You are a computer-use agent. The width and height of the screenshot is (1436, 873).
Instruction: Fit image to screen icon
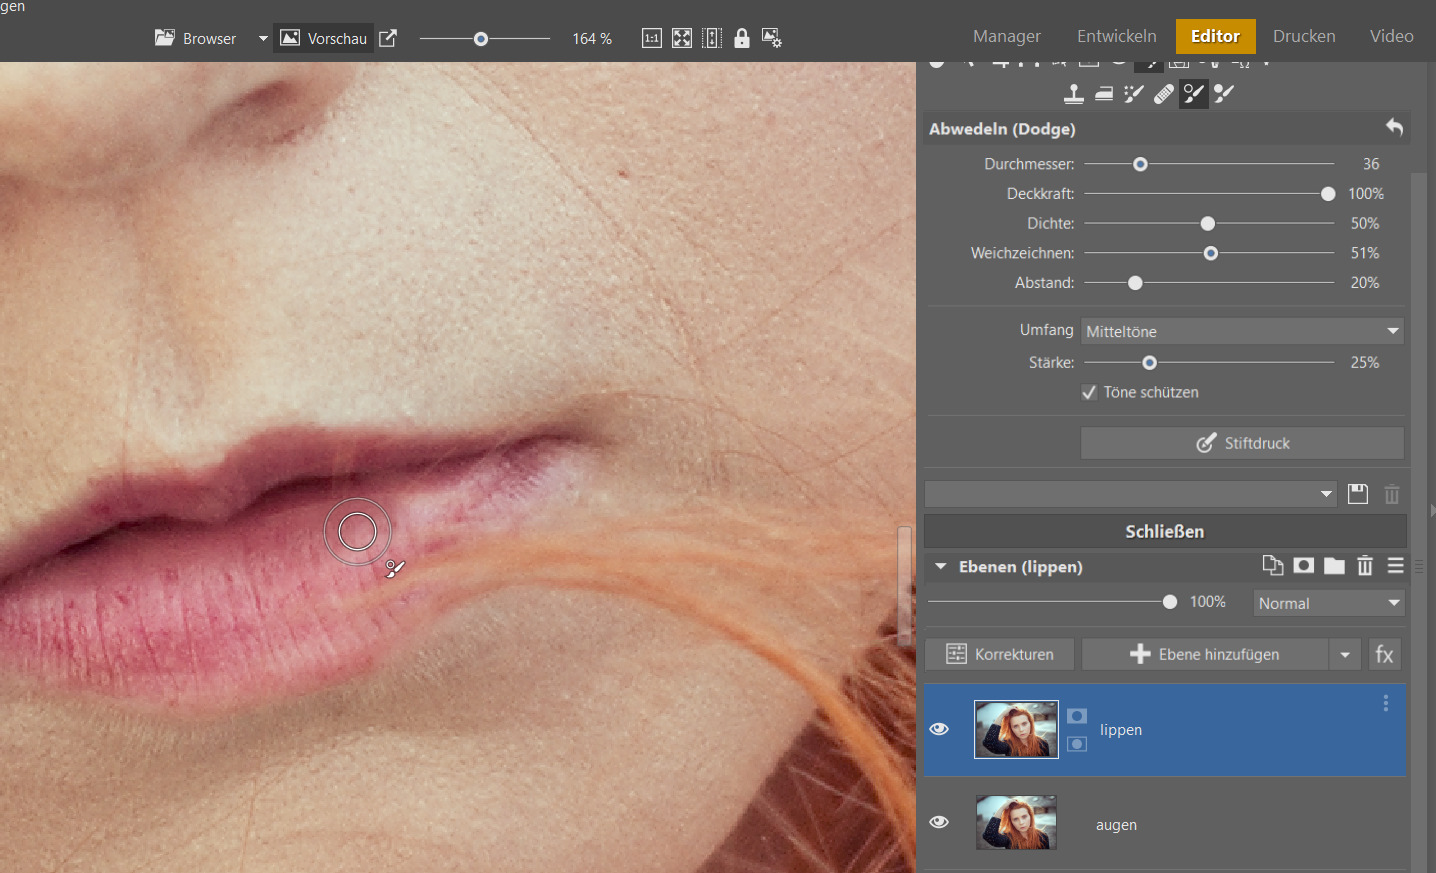(x=682, y=38)
